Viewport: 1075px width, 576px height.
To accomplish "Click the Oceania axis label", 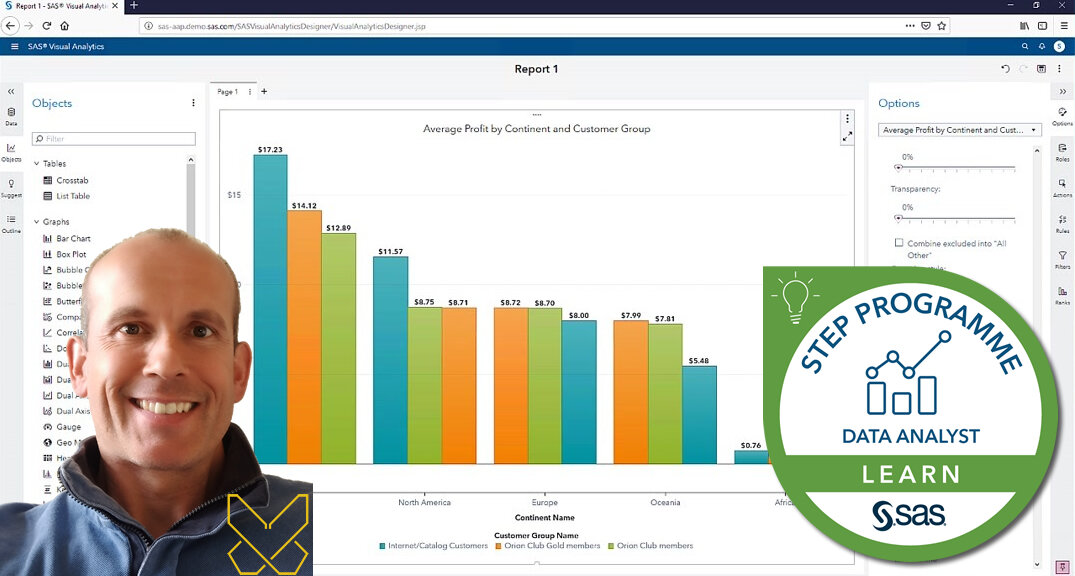I will point(665,503).
